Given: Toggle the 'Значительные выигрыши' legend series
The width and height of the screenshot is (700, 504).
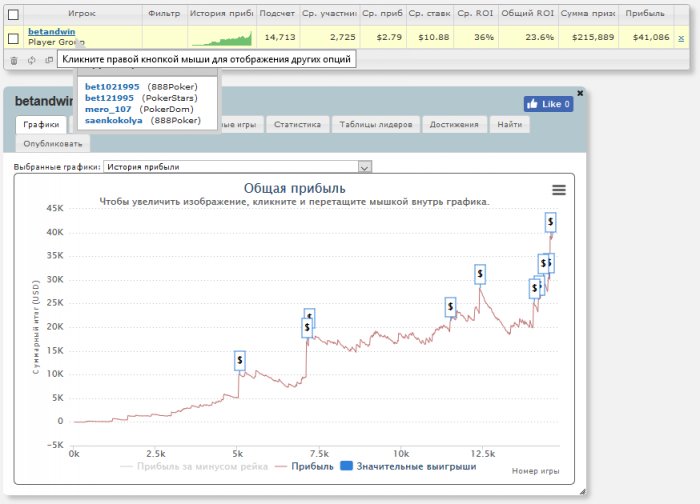Looking at the screenshot, I should tap(408, 467).
